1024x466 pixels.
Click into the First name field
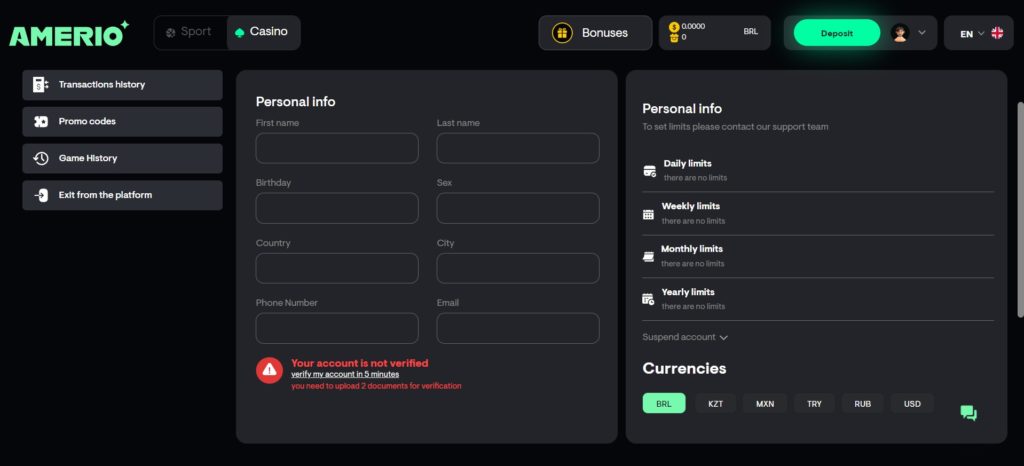click(x=337, y=148)
